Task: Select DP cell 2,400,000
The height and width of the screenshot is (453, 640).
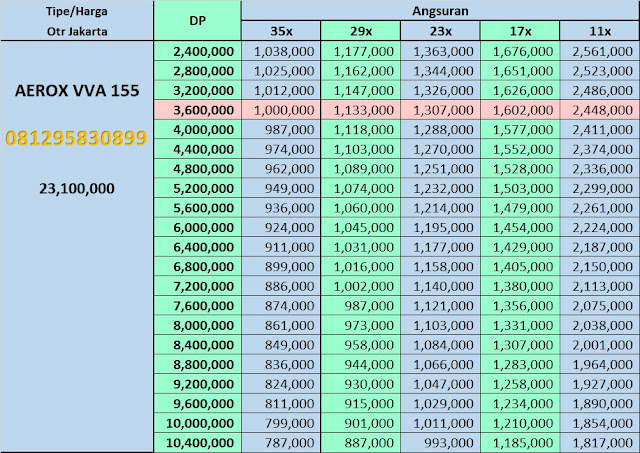Action: coord(198,51)
